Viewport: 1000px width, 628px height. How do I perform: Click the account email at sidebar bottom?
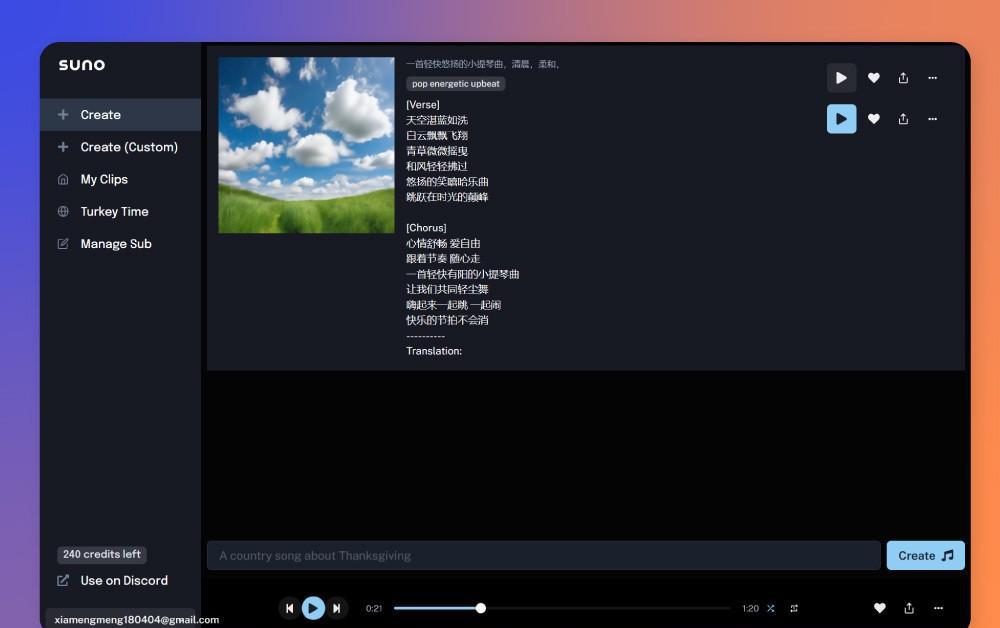coord(136,620)
